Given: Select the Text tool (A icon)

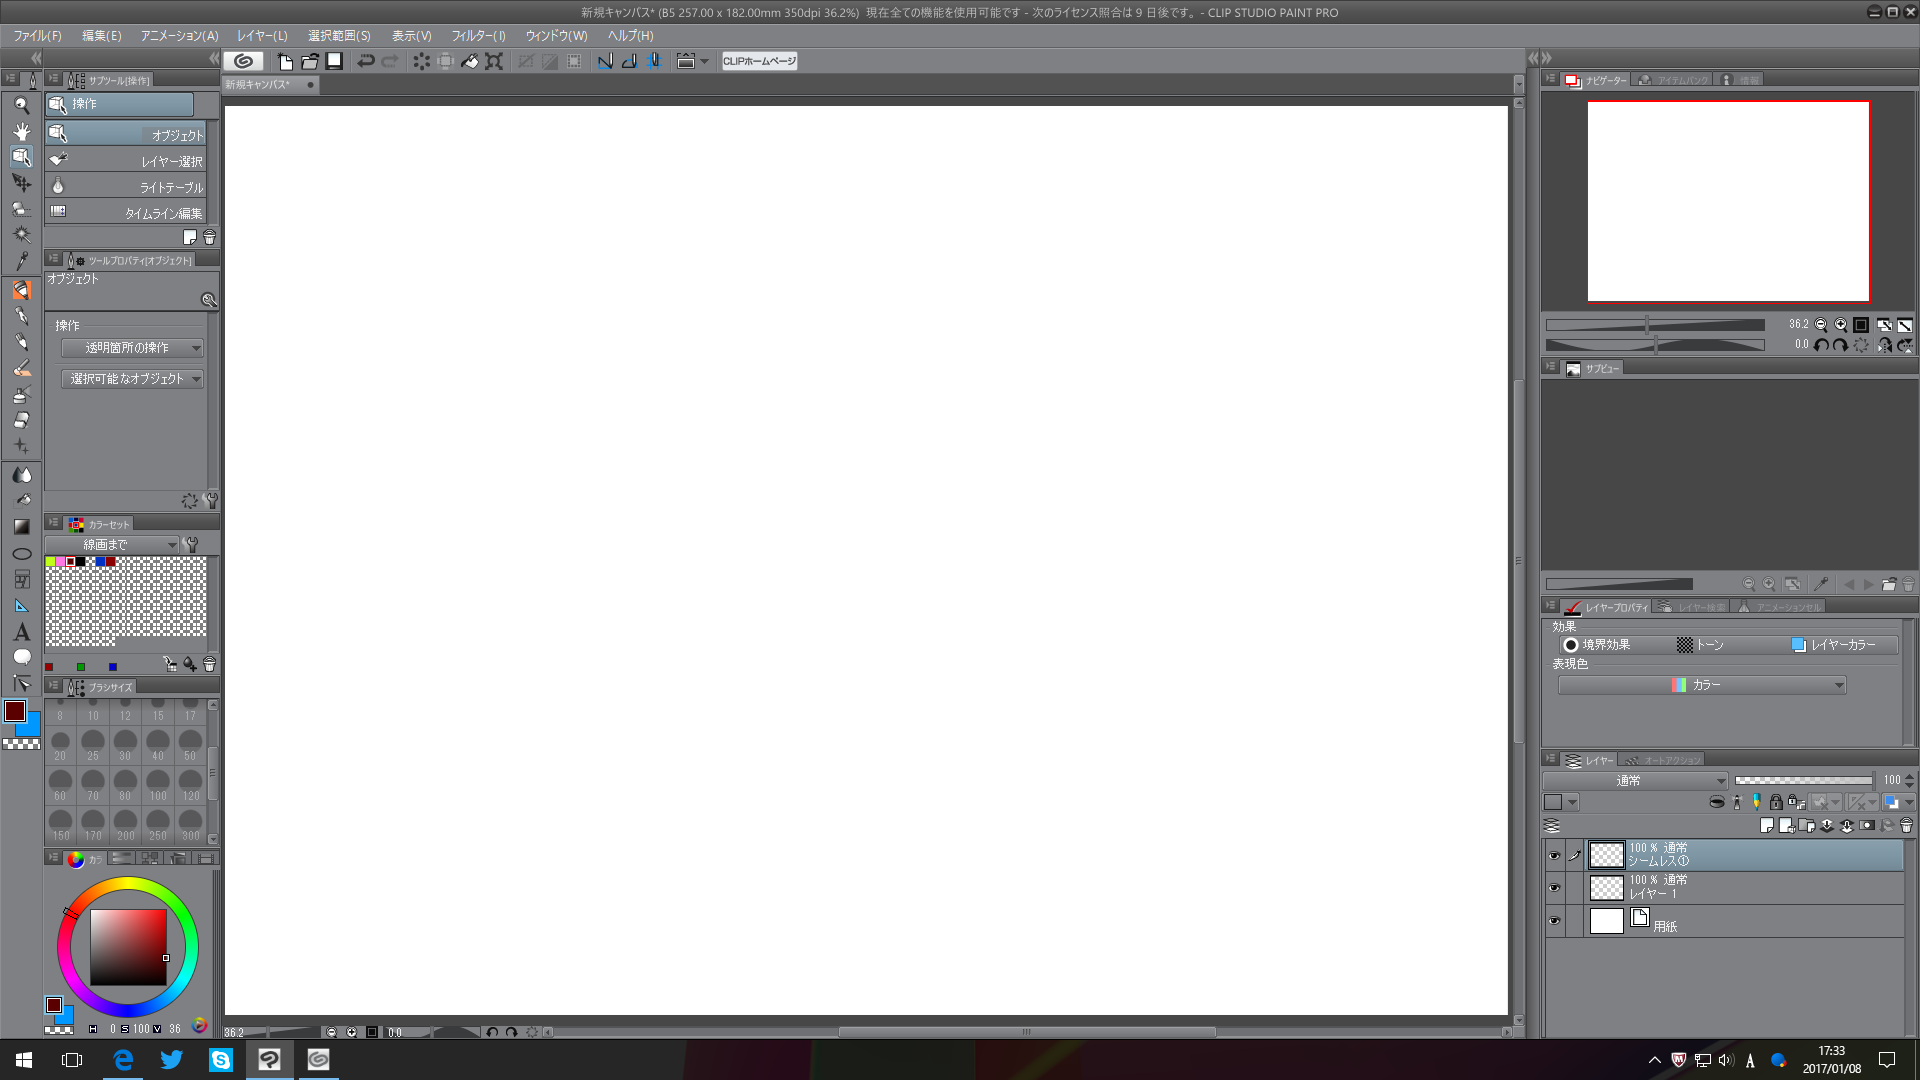Looking at the screenshot, I should 21,632.
